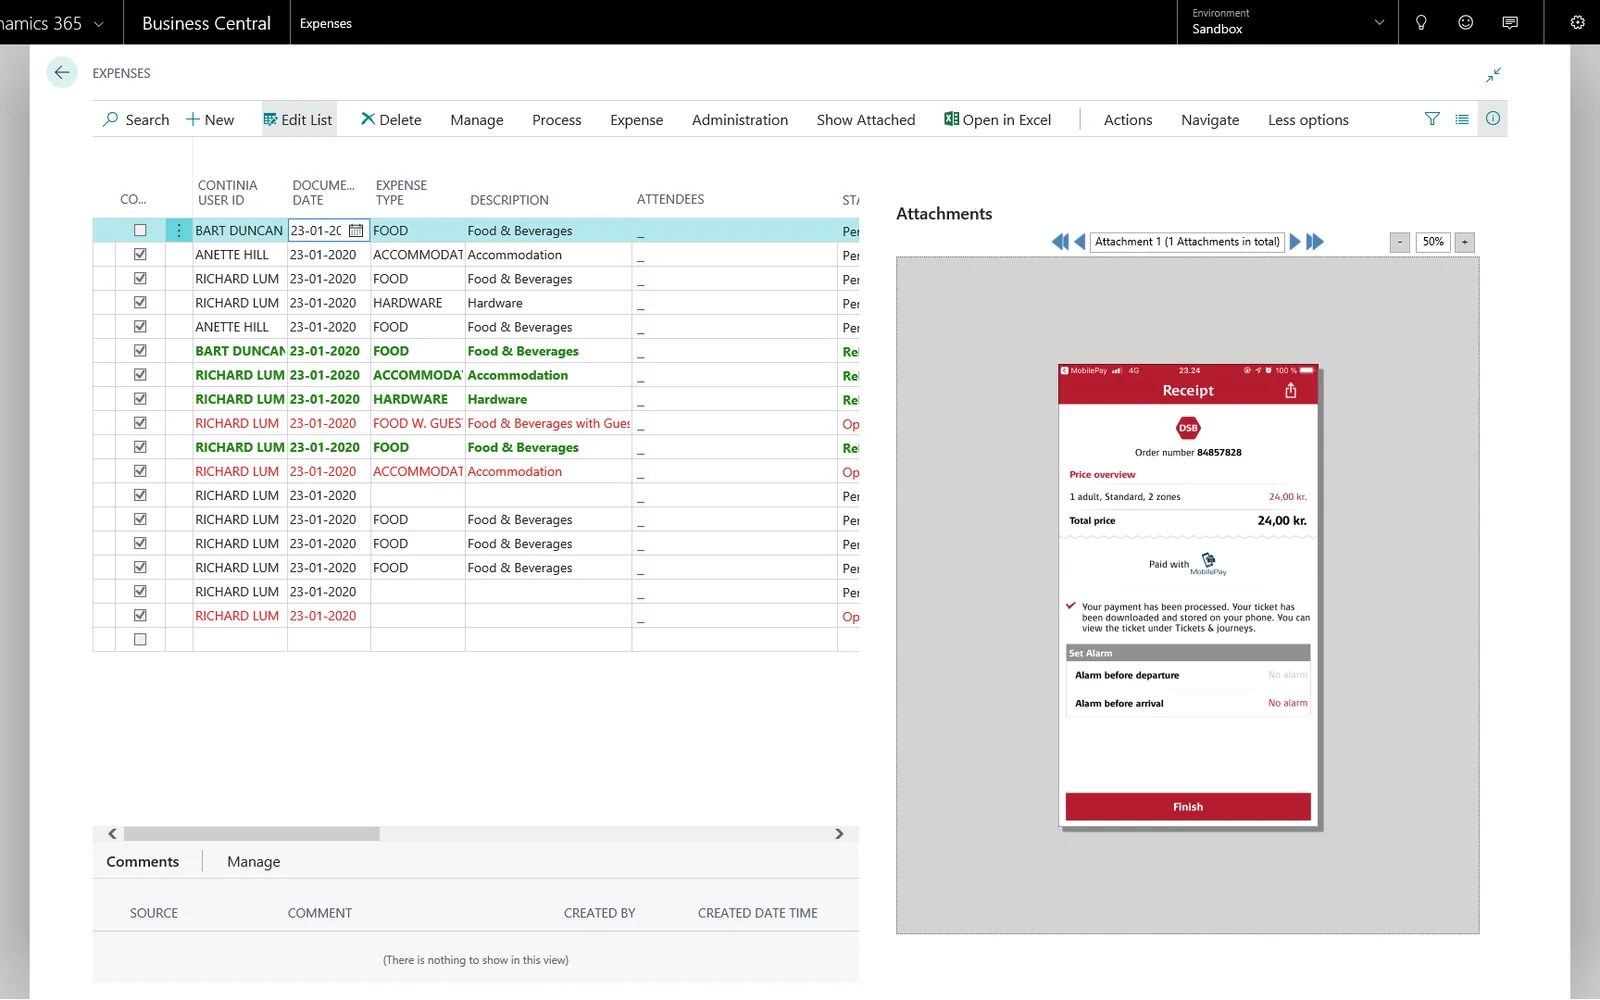
Task: Zoom out attachment with minus button
Action: click(x=1400, y=242)
